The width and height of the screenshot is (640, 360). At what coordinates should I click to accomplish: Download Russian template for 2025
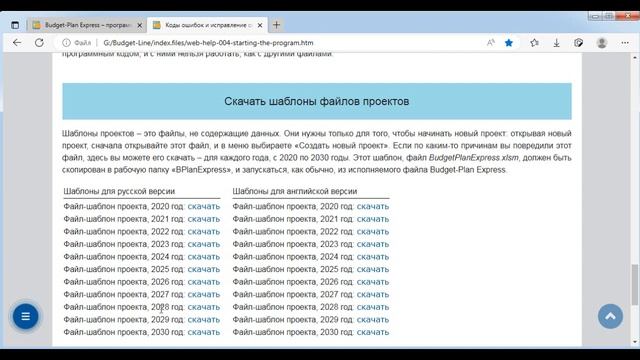click(x=204, y=269)
